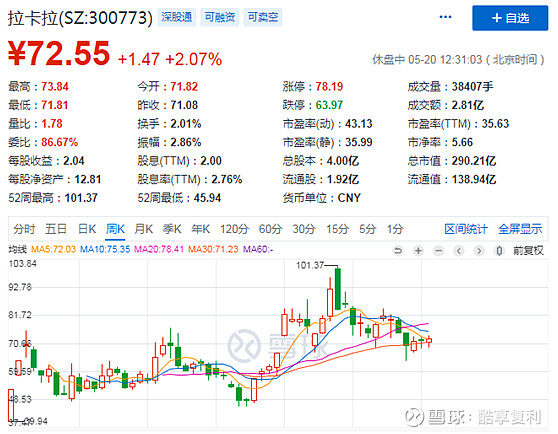Click the 最高 value 73.84

pyautogui.click(x=55, y=86)
